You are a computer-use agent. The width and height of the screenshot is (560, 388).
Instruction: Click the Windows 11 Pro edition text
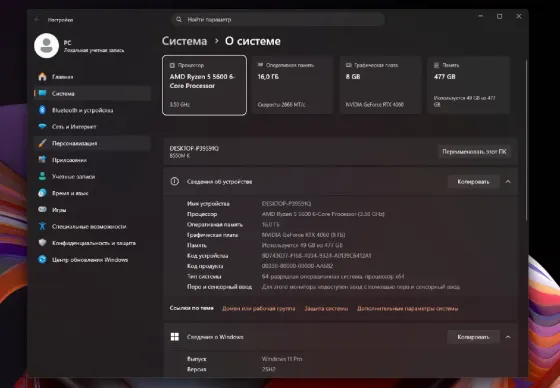point(282,358)
